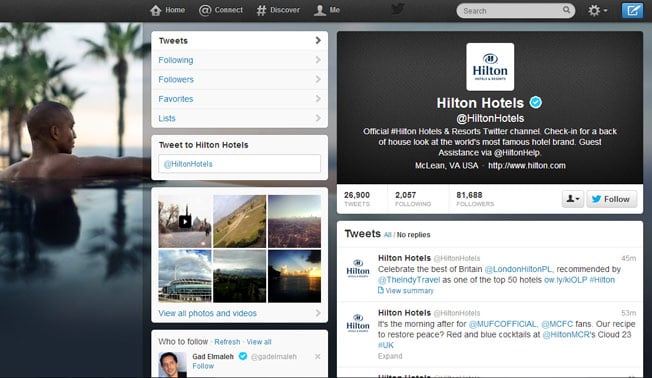Screen dimensions: 652x378
Task: Open the @LondonHiltonPL mention
Action: click(x=518, y=269)
